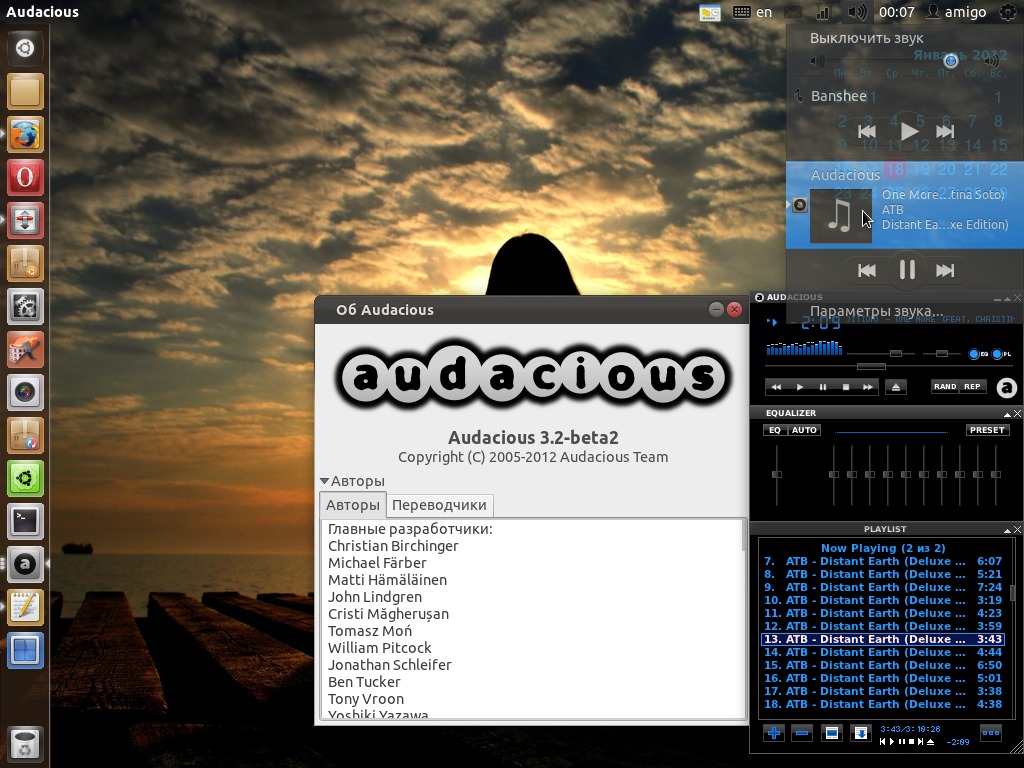Click Banshee play button in sound menu
Screen dimensions: 1024x768
coord(908,131)
